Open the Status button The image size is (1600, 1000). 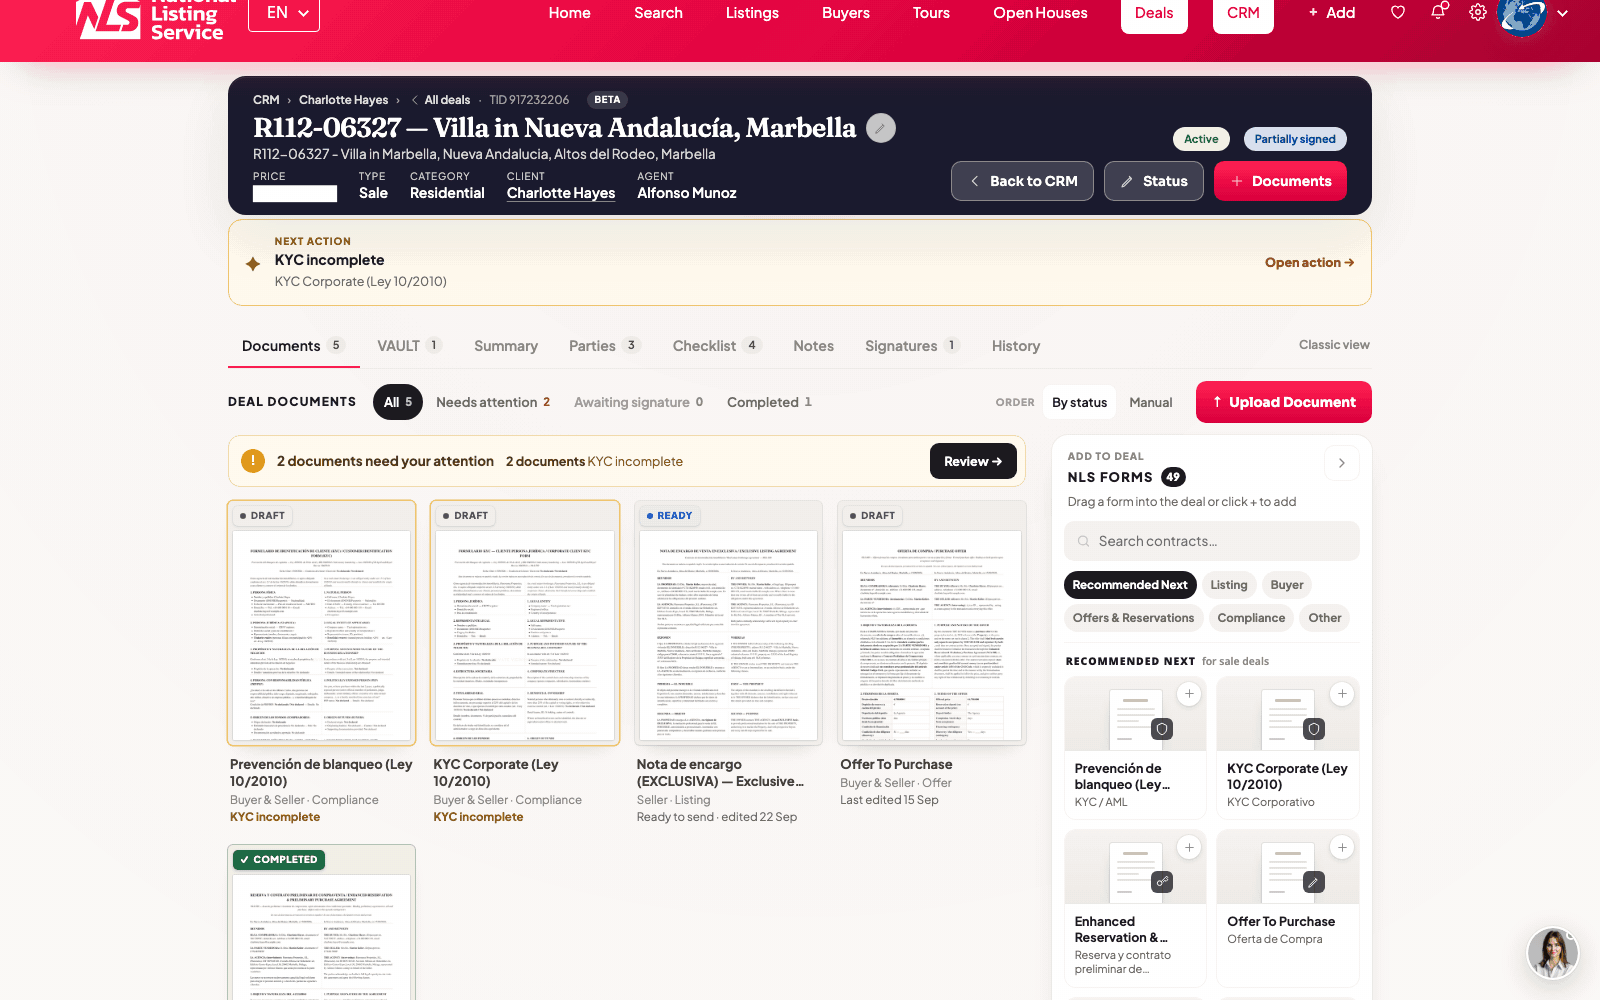click(1154, 181)
